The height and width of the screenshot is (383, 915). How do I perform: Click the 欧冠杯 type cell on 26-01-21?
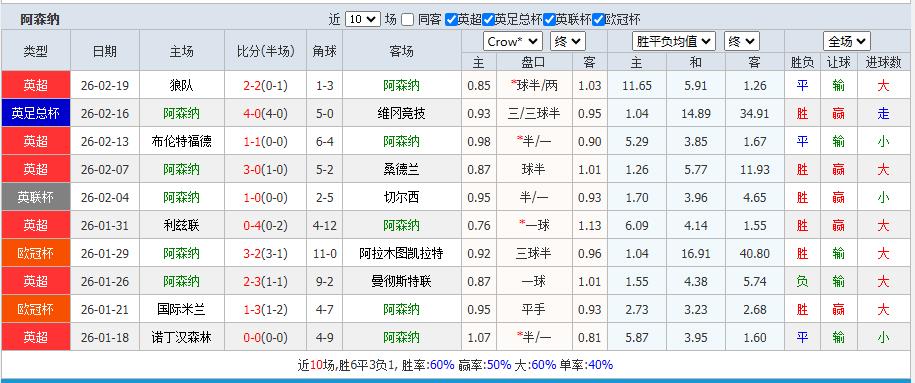[36, 309]
